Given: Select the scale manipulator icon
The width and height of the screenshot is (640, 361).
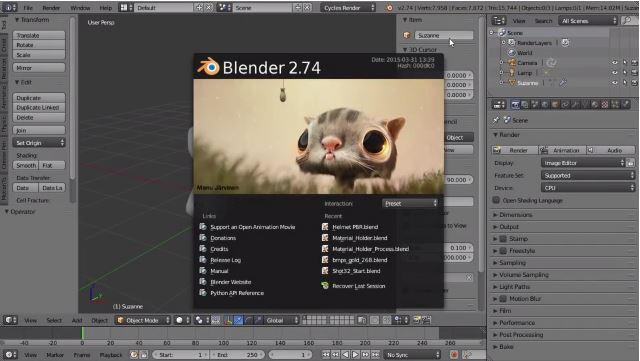Looking at the screenshot, I should [258, 320].
